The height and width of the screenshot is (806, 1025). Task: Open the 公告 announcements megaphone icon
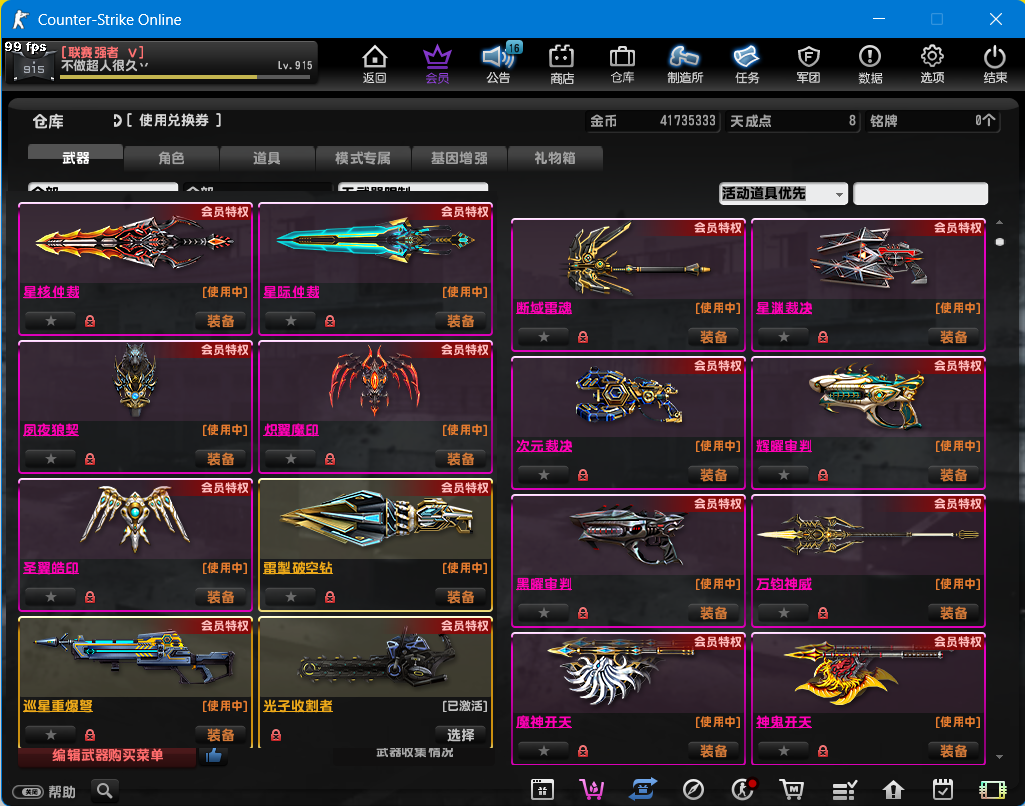point(499,63)
